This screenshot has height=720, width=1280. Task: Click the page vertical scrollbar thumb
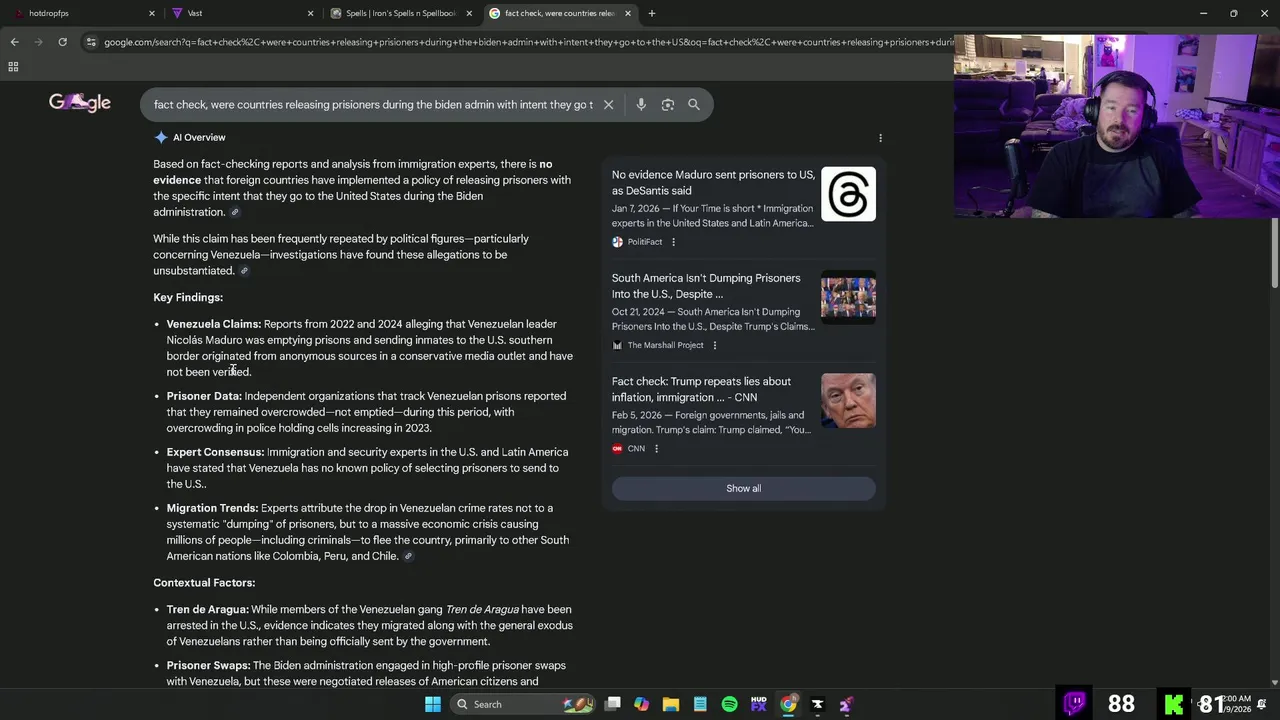click(x=1274, y=252)
